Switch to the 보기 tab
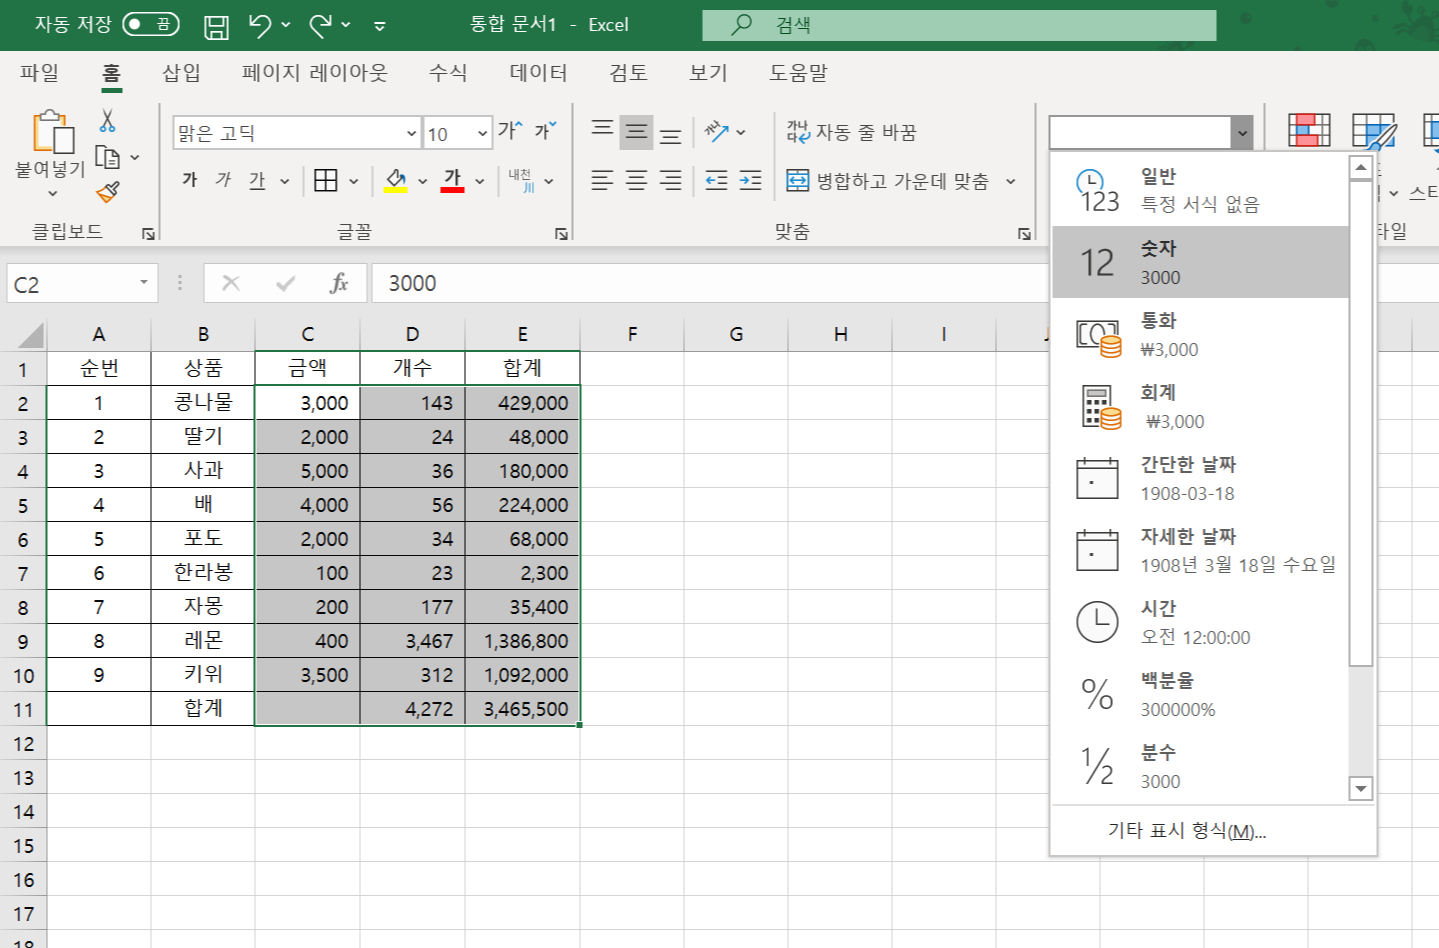The width and height of the screenshot is (1439, 948). pos(708,73)
